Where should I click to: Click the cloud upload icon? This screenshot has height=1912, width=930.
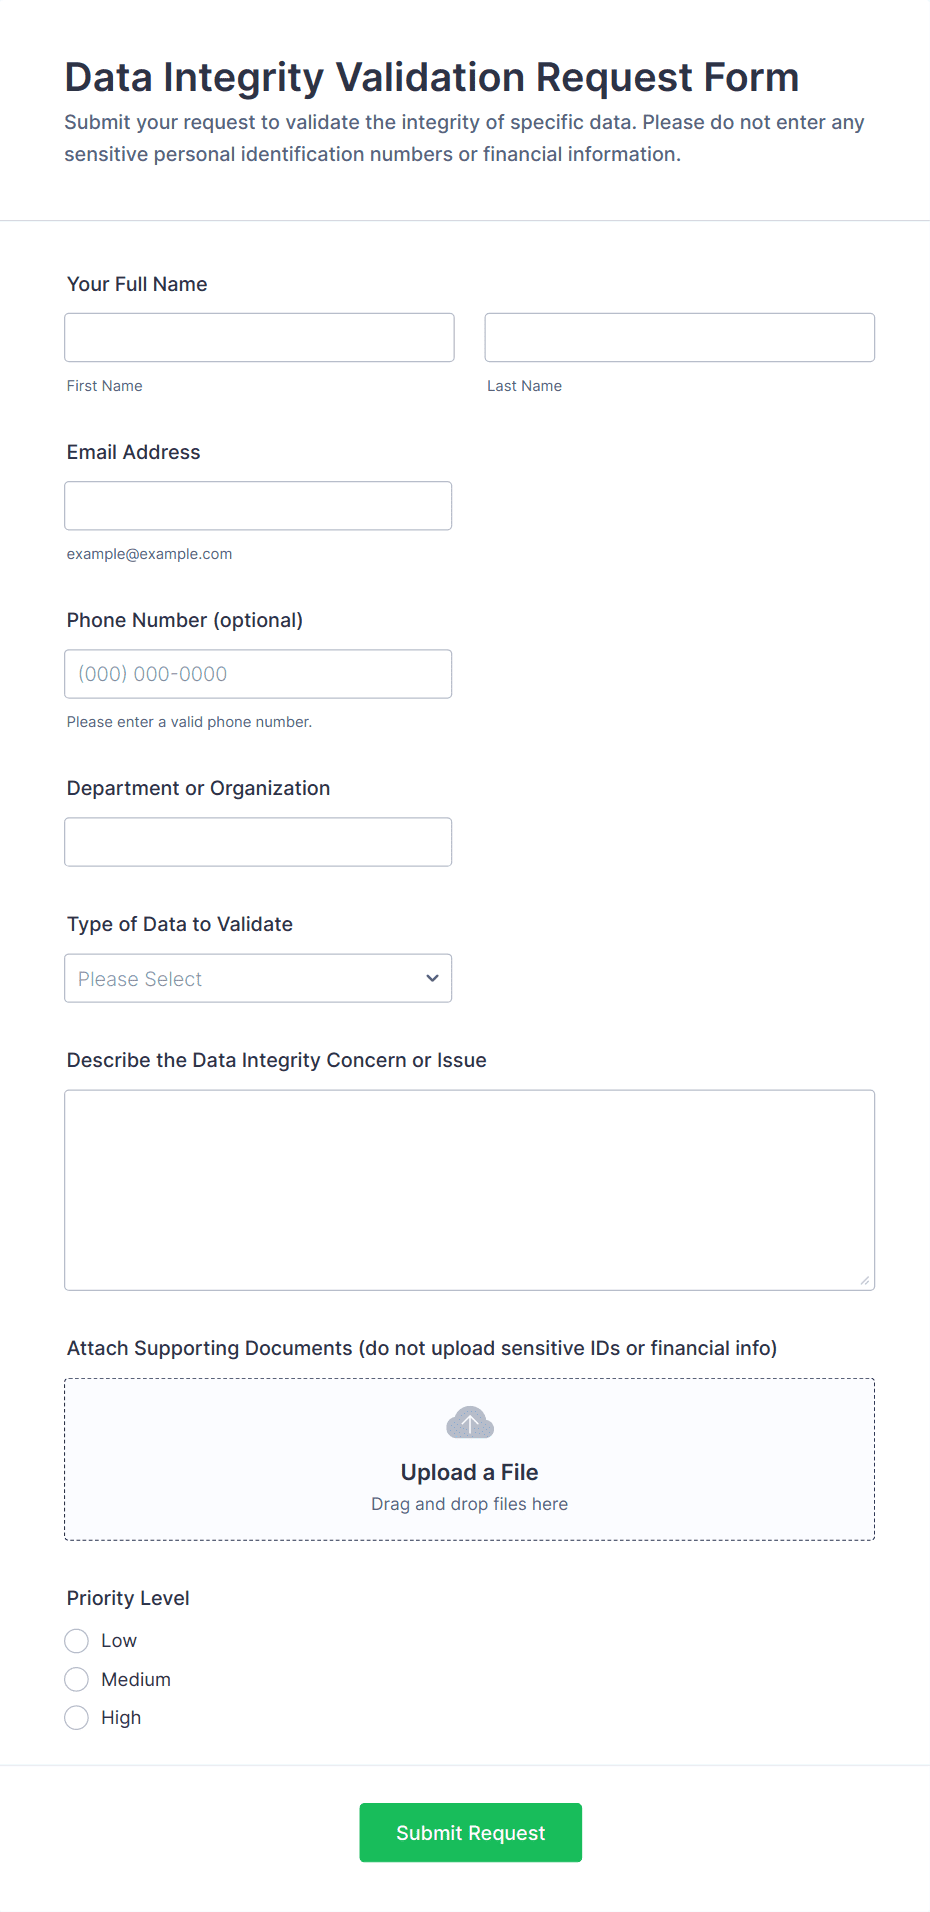click(x=469, y=1422)
